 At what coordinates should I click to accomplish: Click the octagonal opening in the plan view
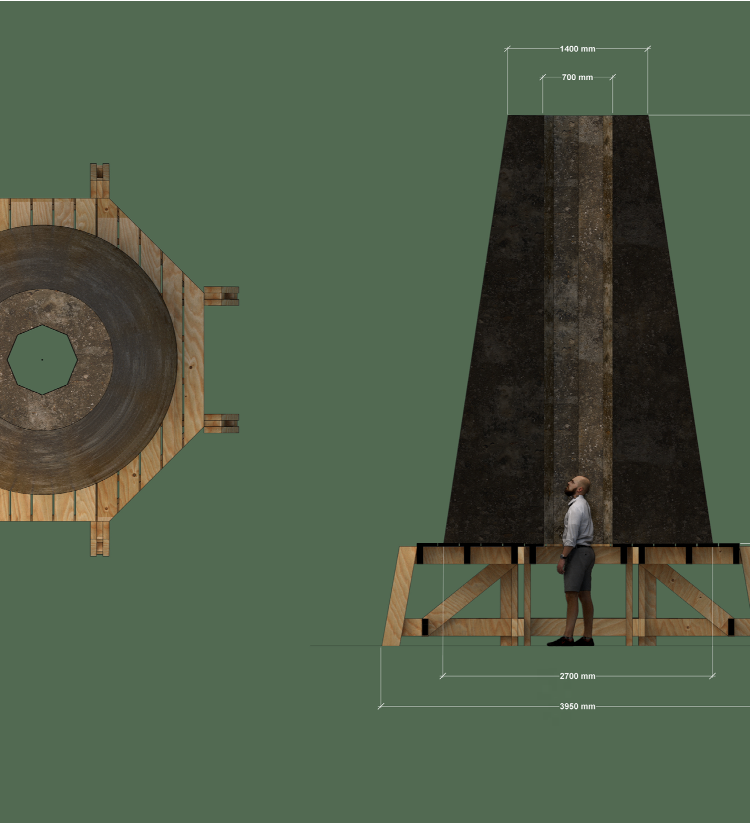click(x=43, y=360)
